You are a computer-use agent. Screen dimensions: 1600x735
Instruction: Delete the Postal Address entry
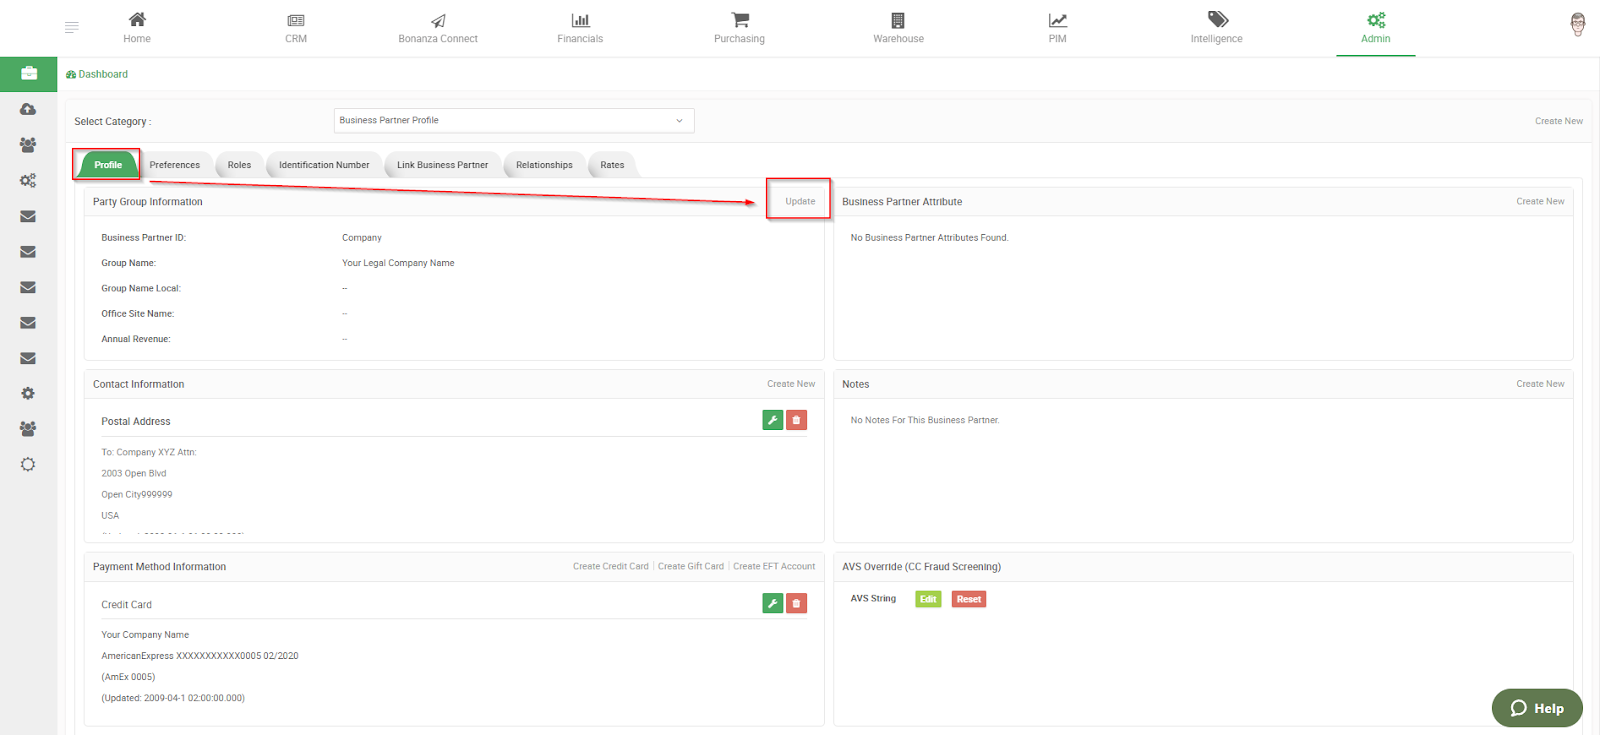(796, 420)
